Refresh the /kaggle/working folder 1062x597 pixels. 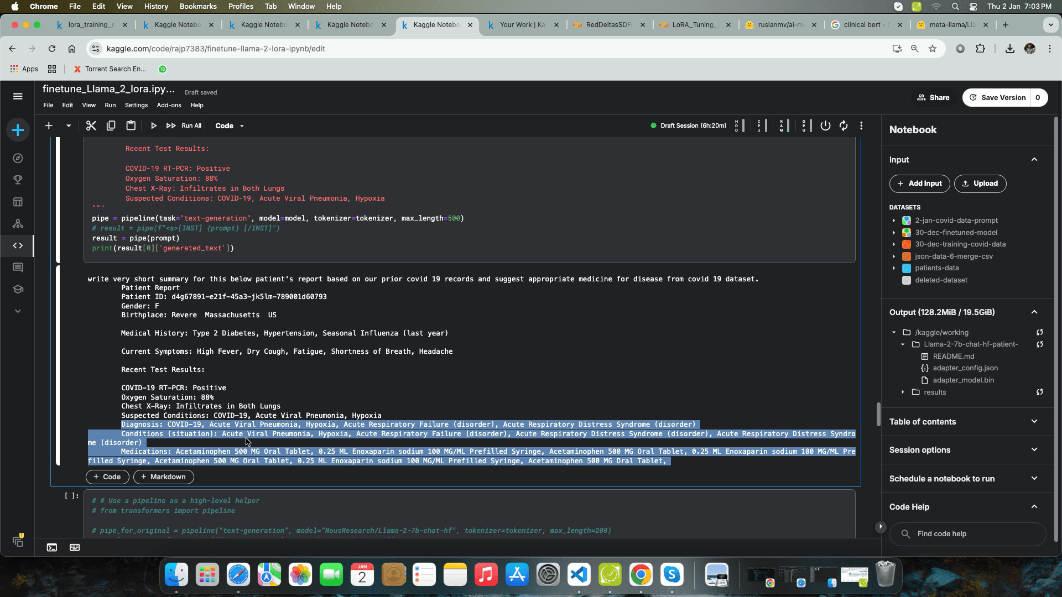point(1039,332)
